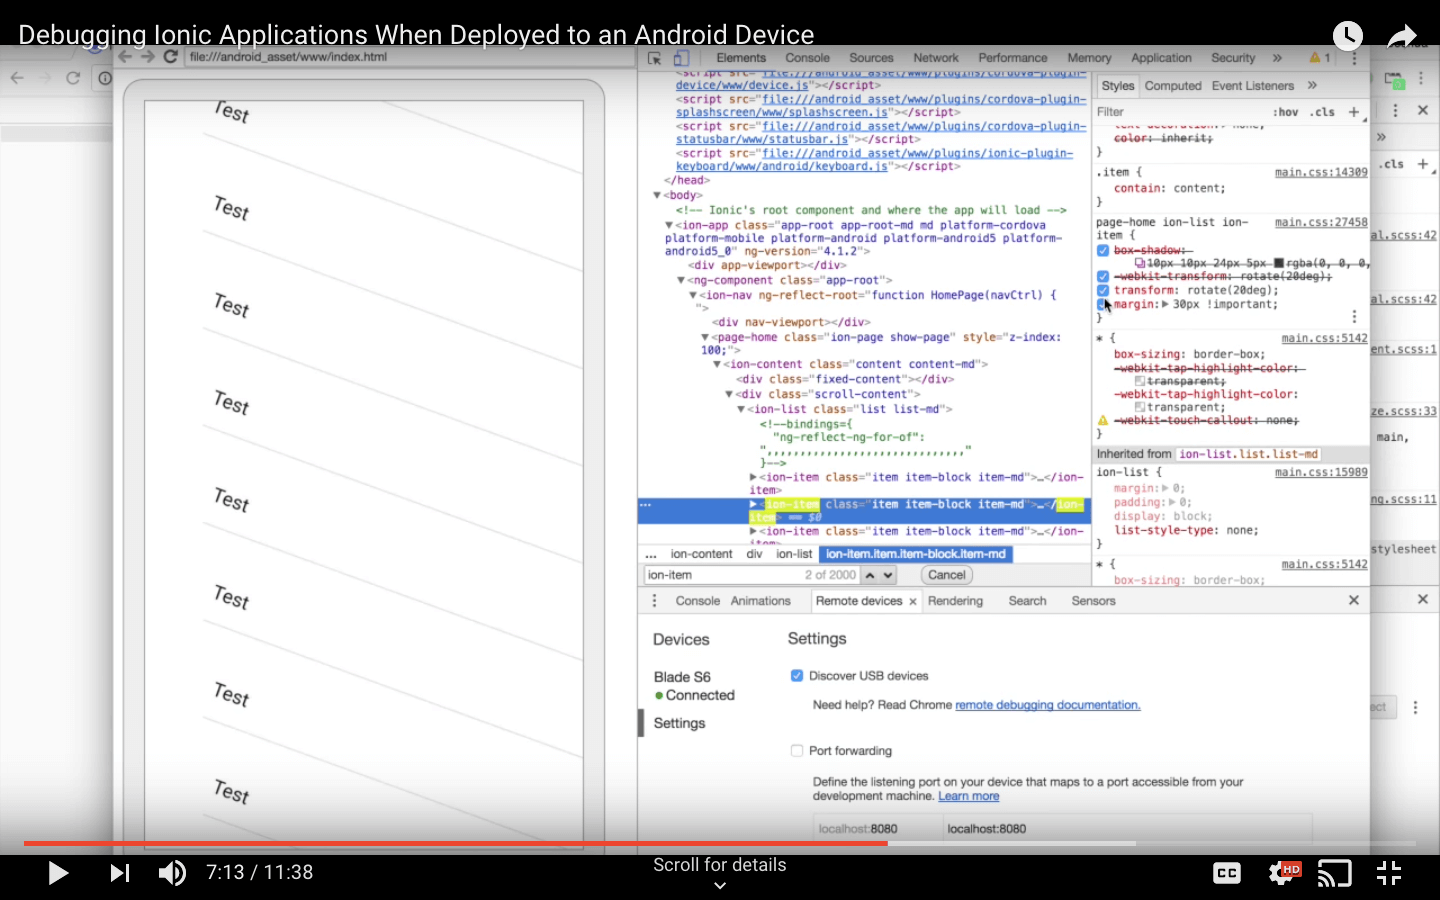Mute the video volume
This screenshot has width=1440, height=900.
pos(172,873)
